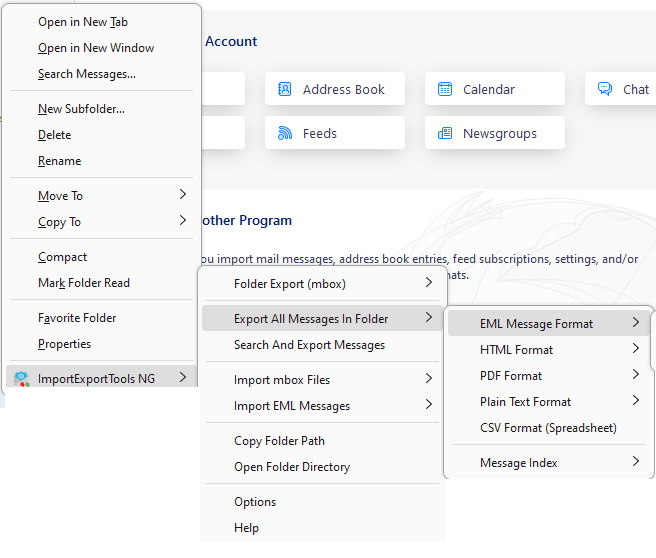Open the Feeds button
Screen dimensions: 656x558
335,133
